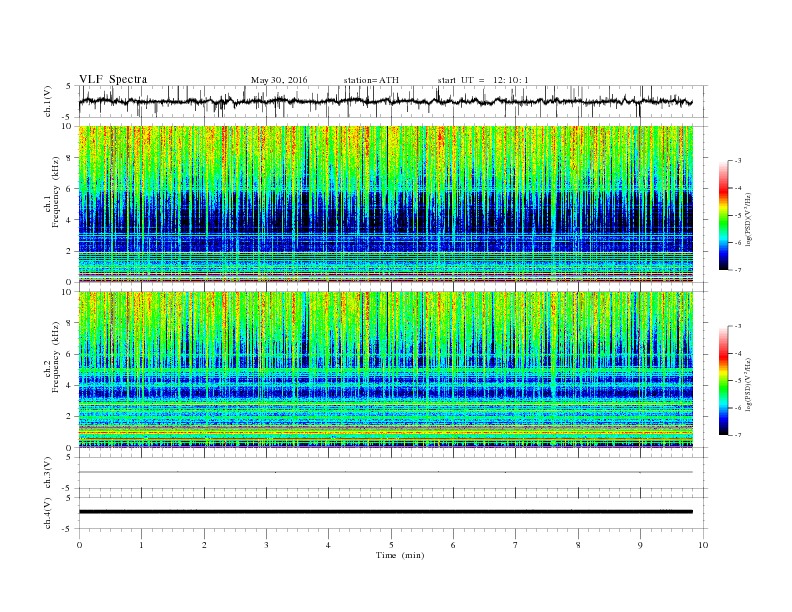Click the '-7' value on lower colorbar
The image size is (792, 612).
737,435
